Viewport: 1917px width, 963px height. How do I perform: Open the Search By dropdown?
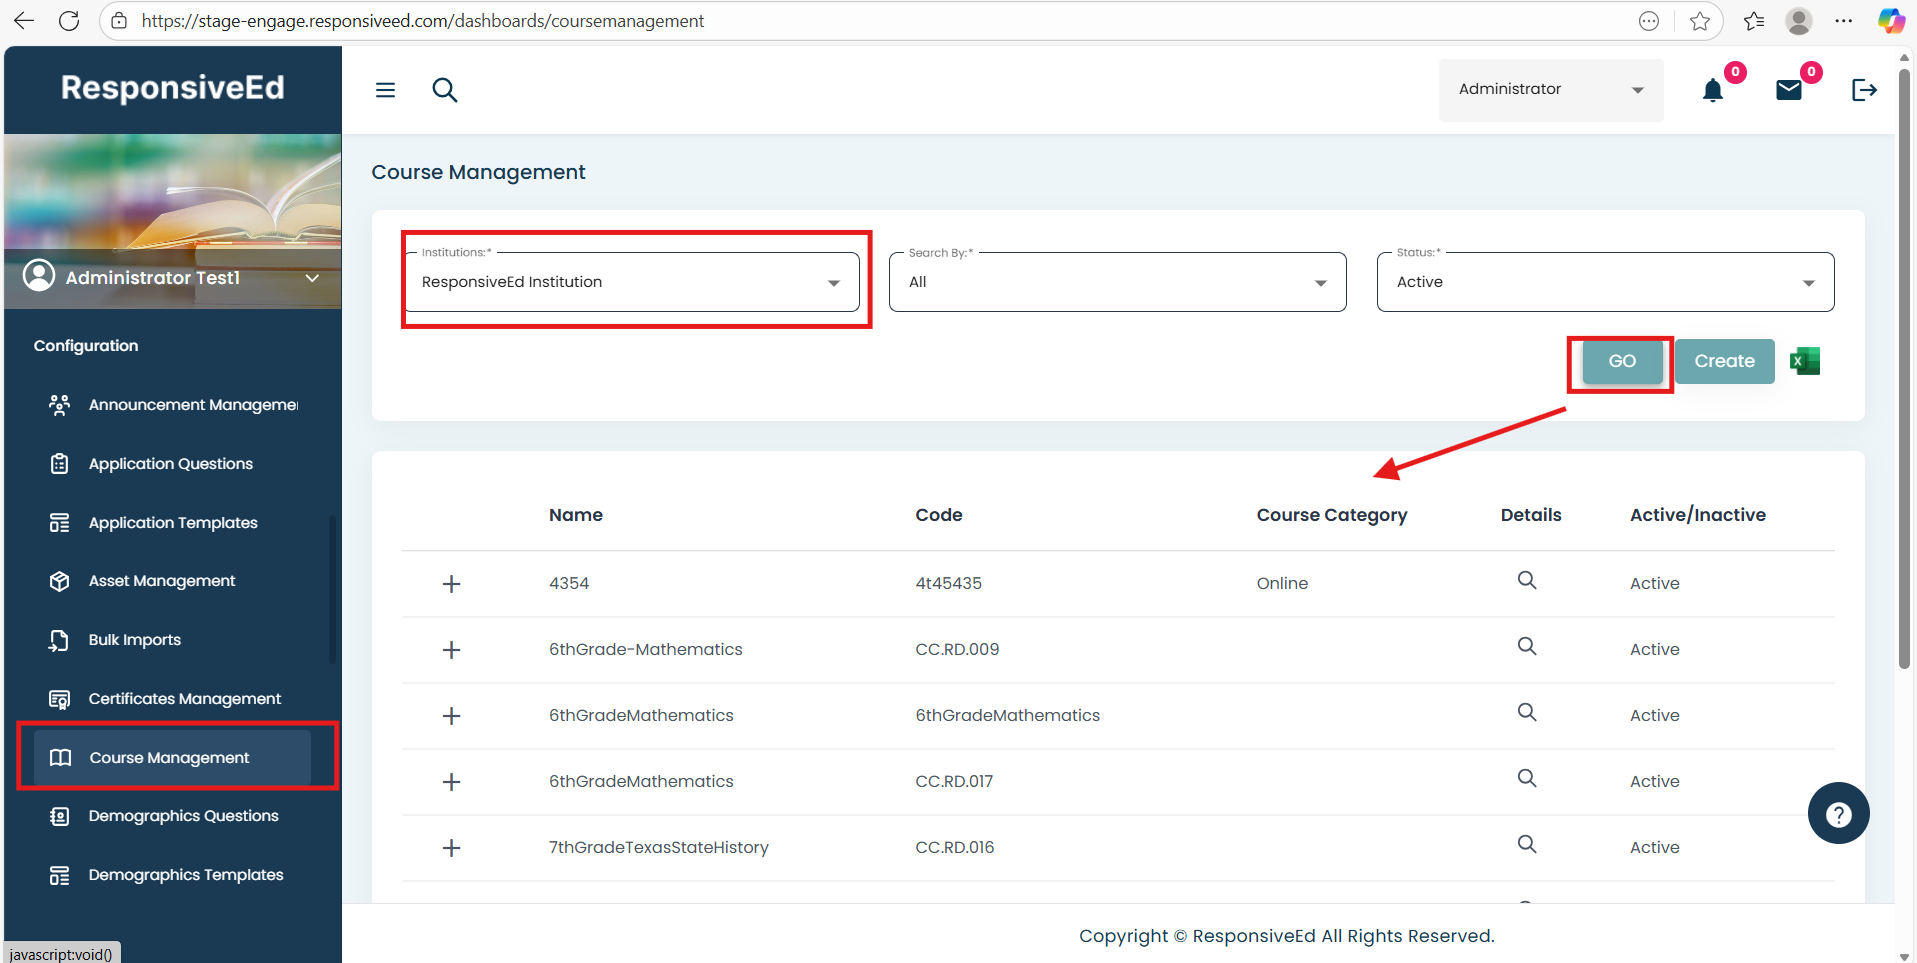1117,282
